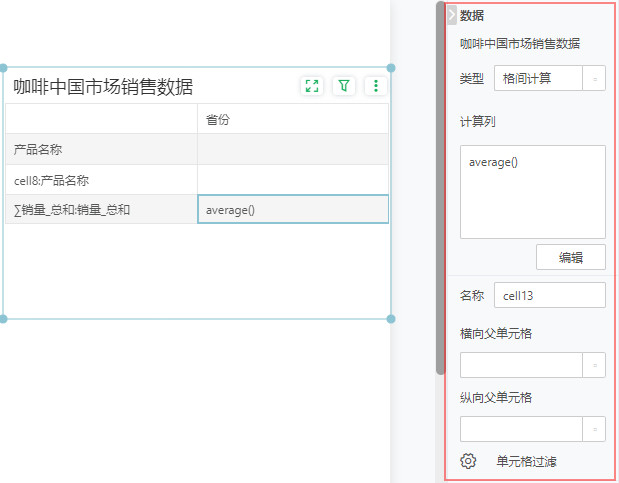The width and height of the screenshot is (619, 483).
Task: Select the 产品名称 header cell
Action: [x=101, y=149]
